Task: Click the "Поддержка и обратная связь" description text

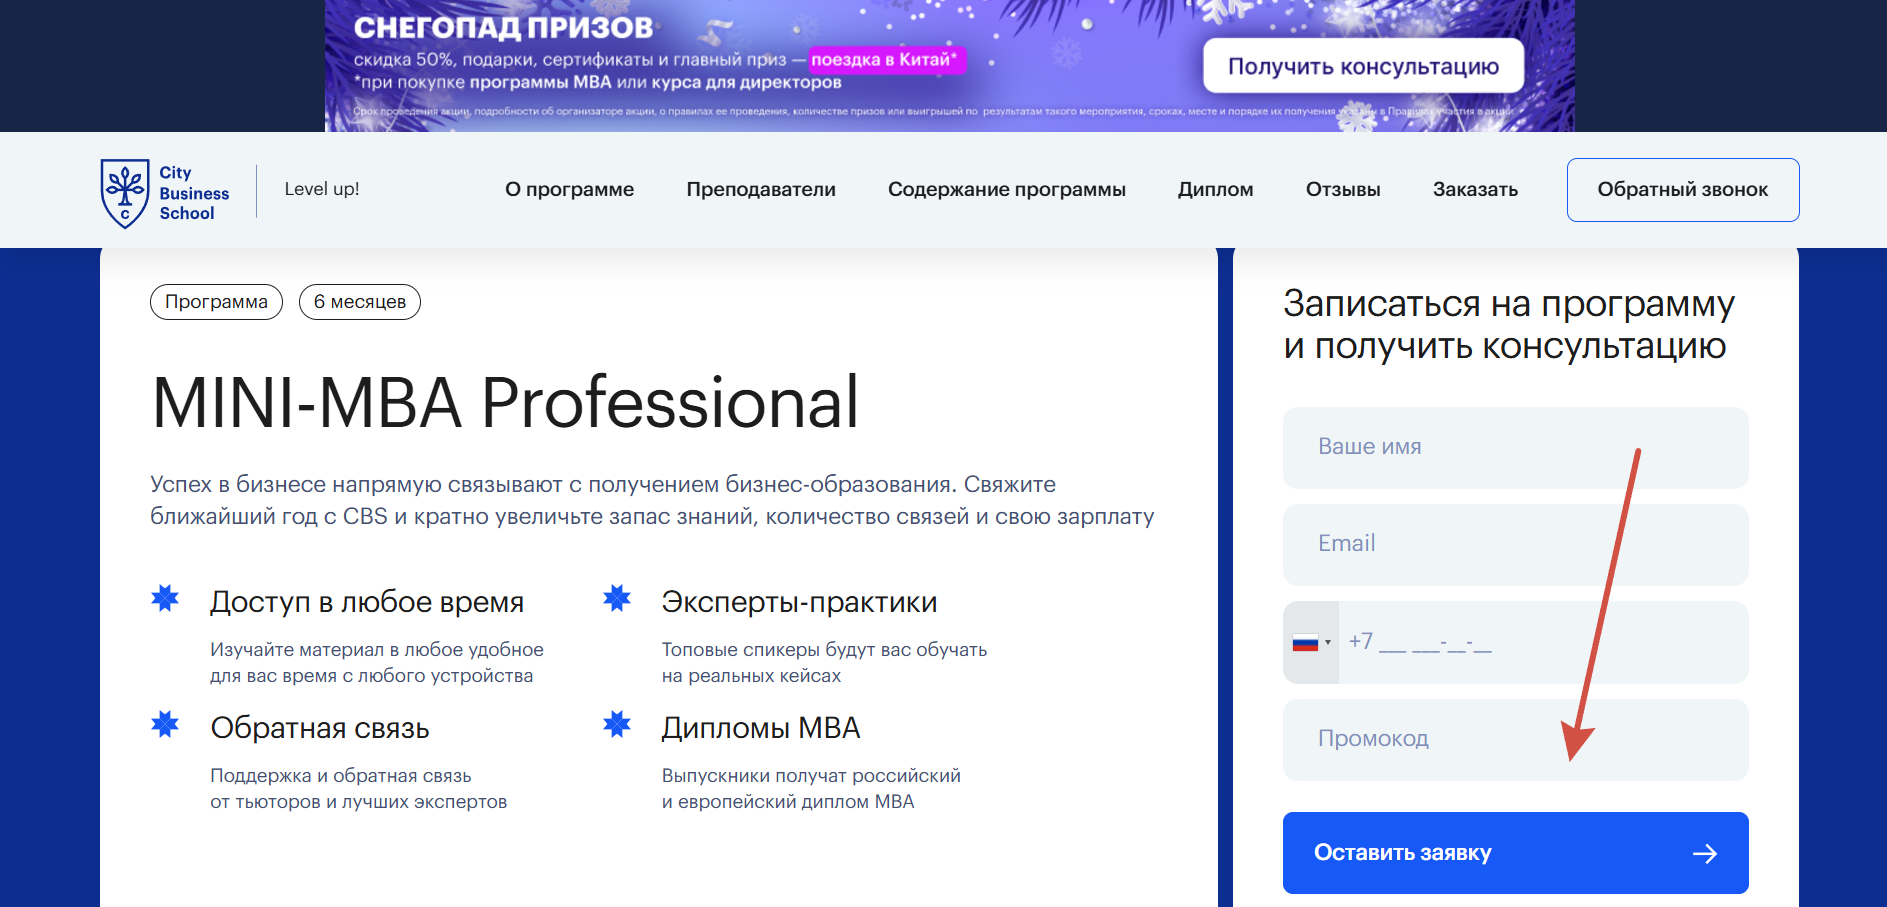Action: pyautogui.click(x=341, y=776)
